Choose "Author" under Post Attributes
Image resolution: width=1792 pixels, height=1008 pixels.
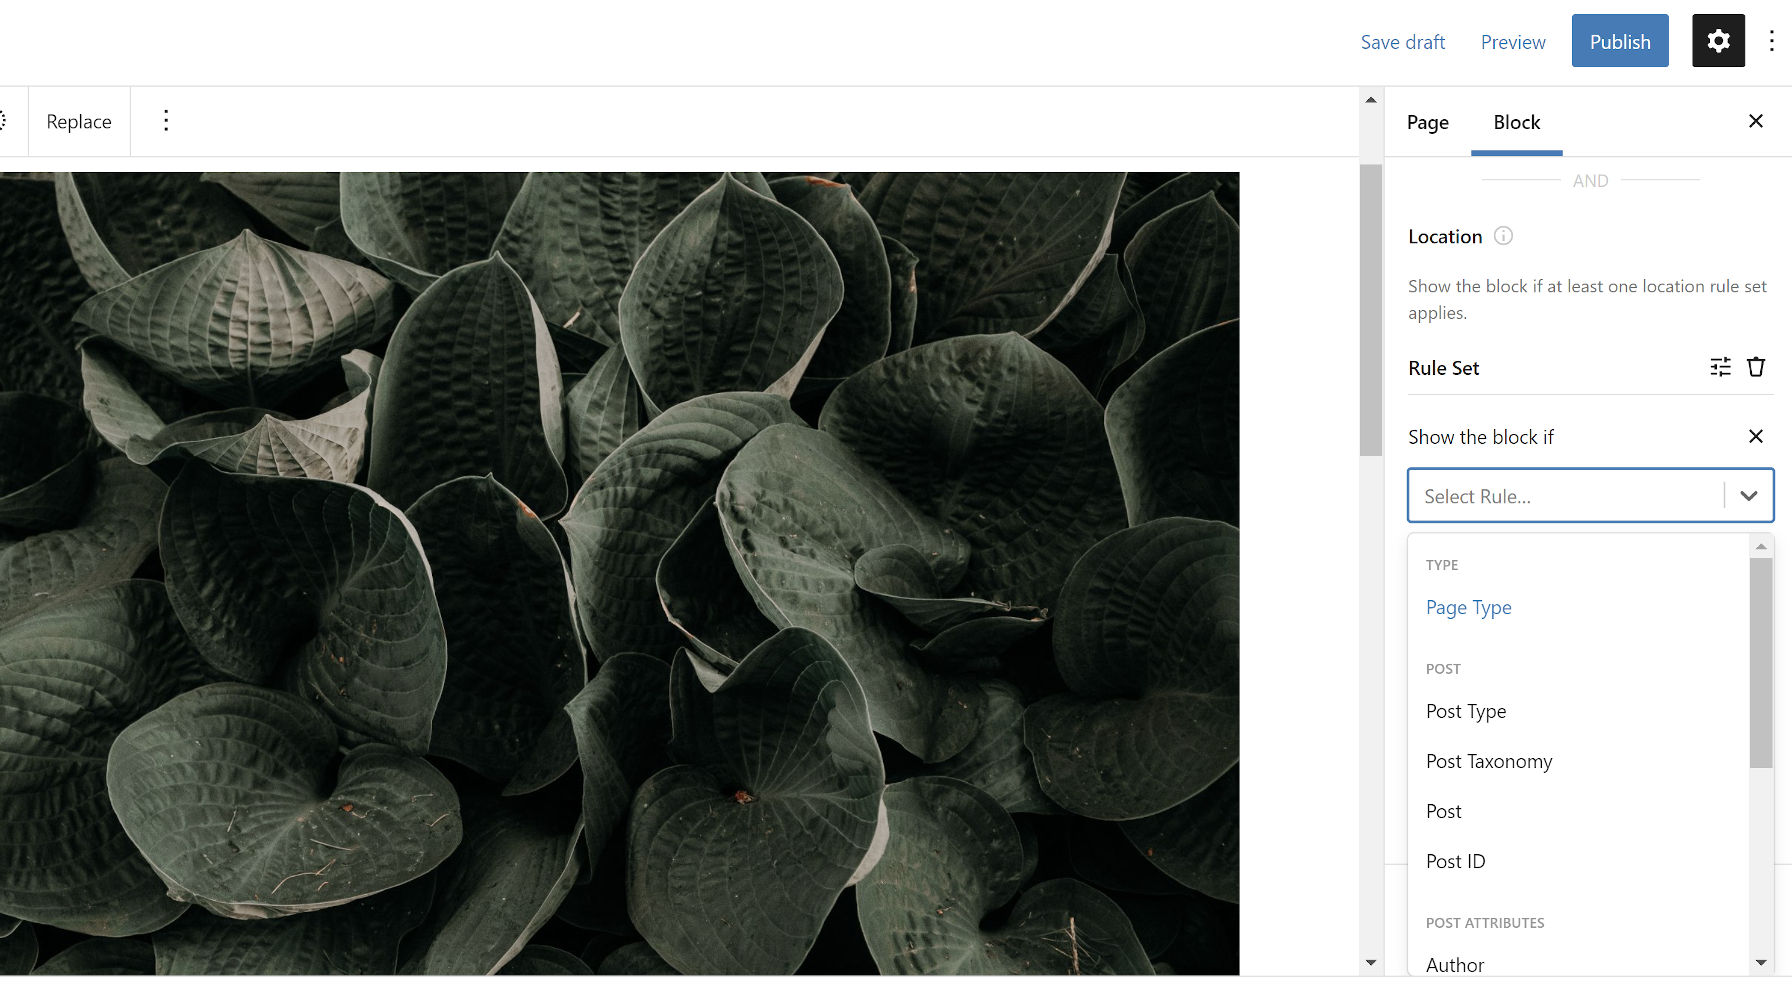(x=1455, y=963)
